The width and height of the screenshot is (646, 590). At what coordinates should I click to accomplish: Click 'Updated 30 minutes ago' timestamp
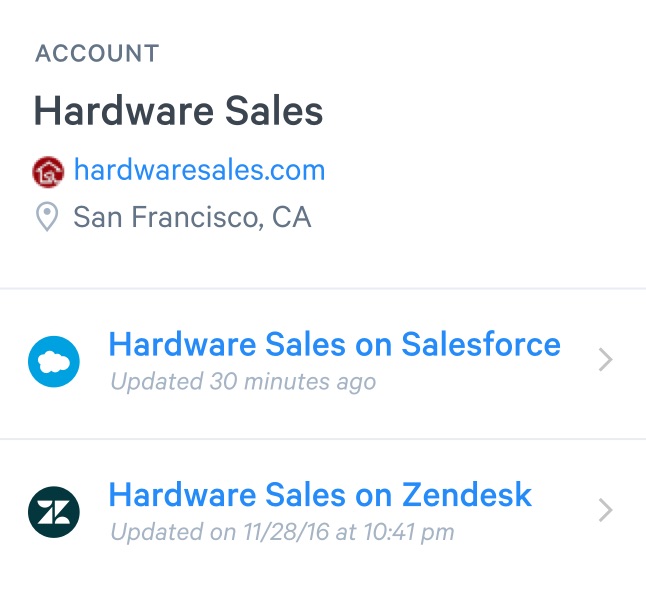(x=243, y=382)
